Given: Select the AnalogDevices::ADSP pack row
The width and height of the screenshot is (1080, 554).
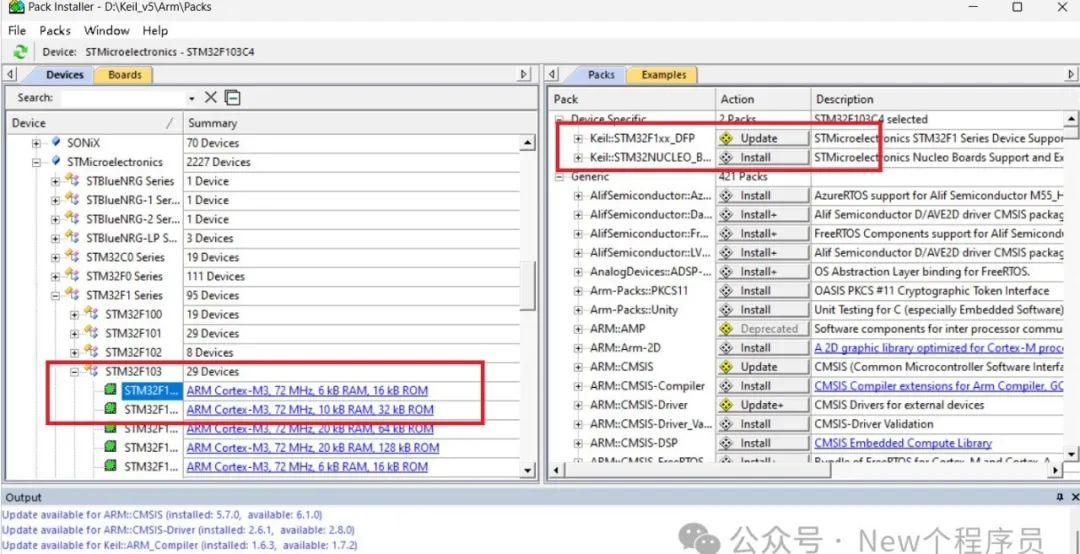Looking at the screenshot, I should 651,271.
